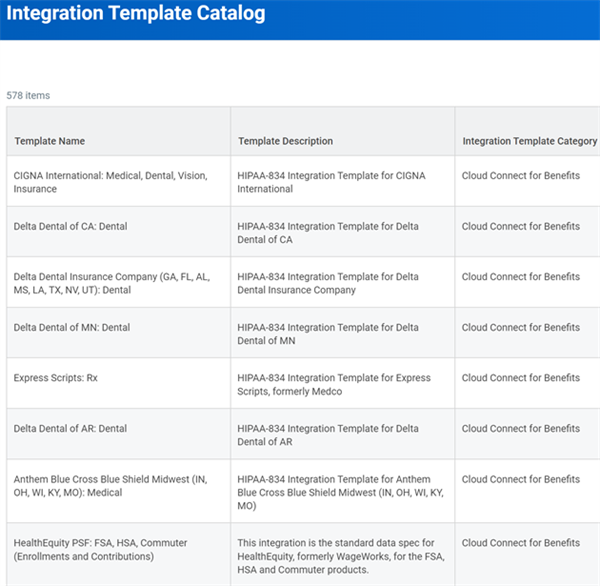600x586 pixels.
Task: Click the '578 items' count label
Action: click(x=28, y=95)
